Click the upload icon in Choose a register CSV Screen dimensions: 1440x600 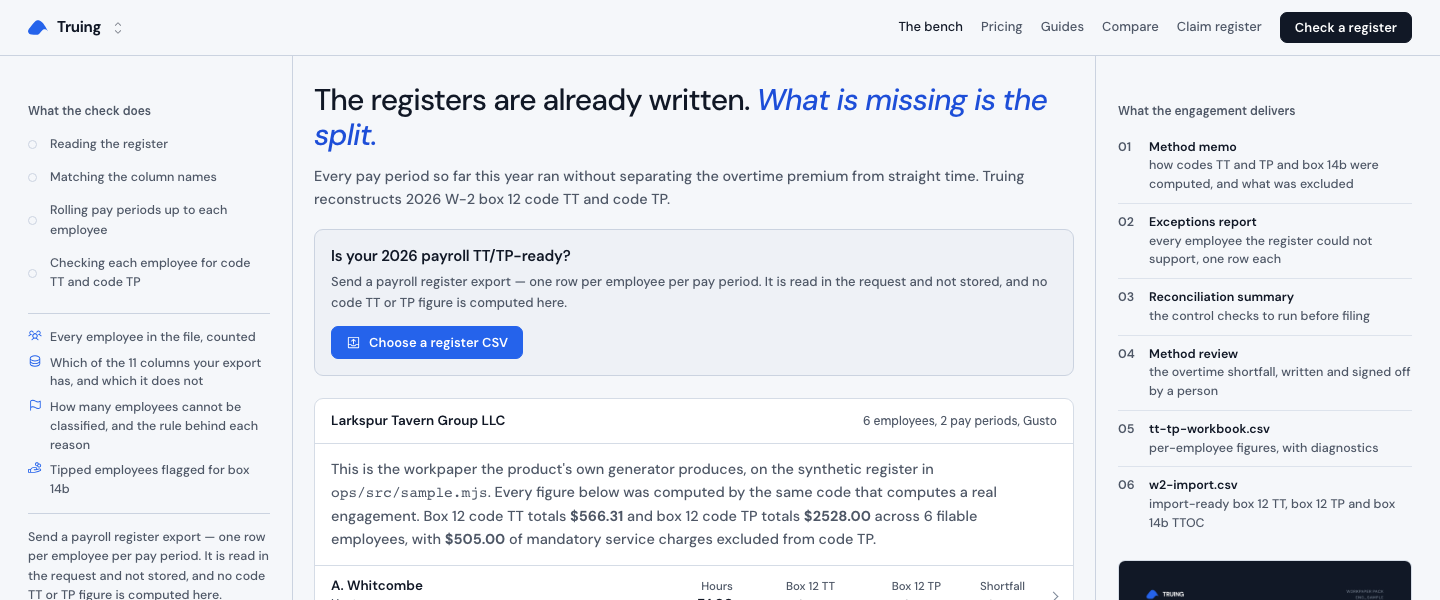pyautogui.click(x=353, y=342)
